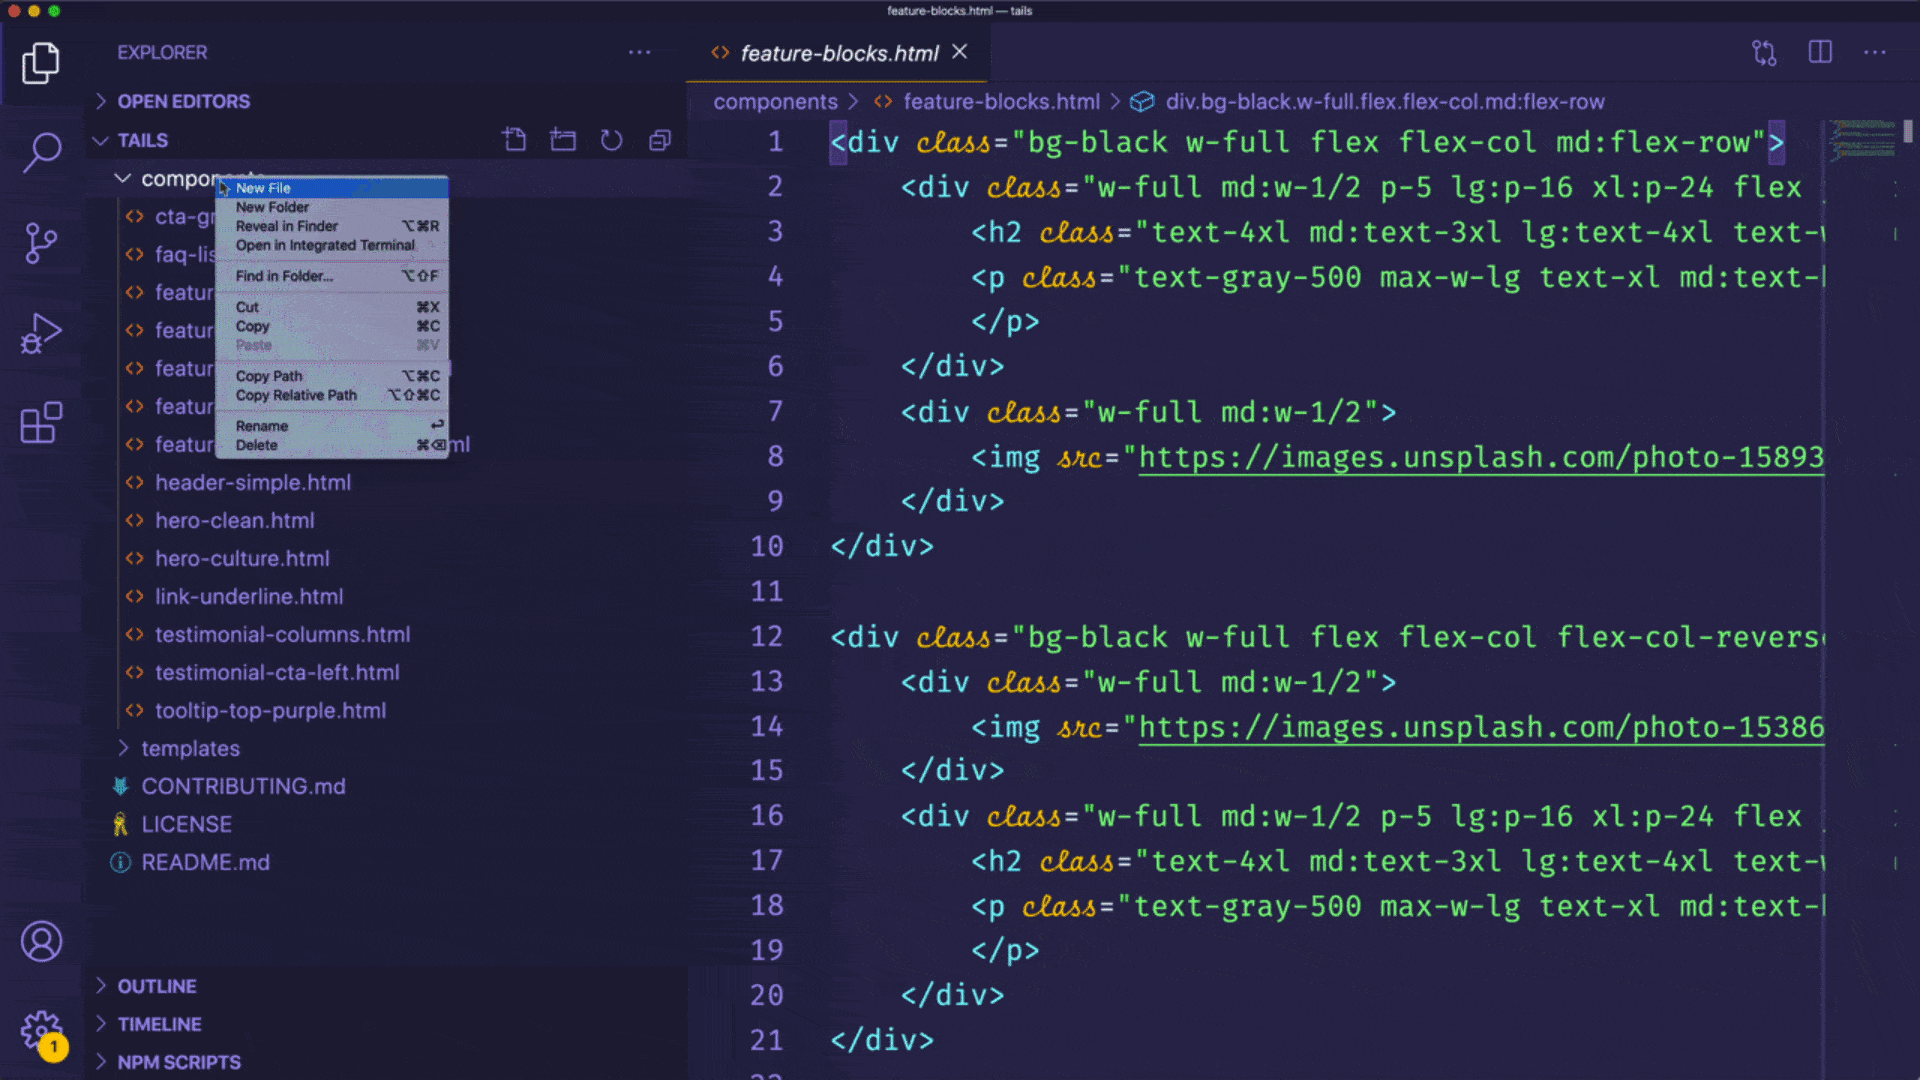Expand the NPM Scripts section

[x=179, y=1062]
